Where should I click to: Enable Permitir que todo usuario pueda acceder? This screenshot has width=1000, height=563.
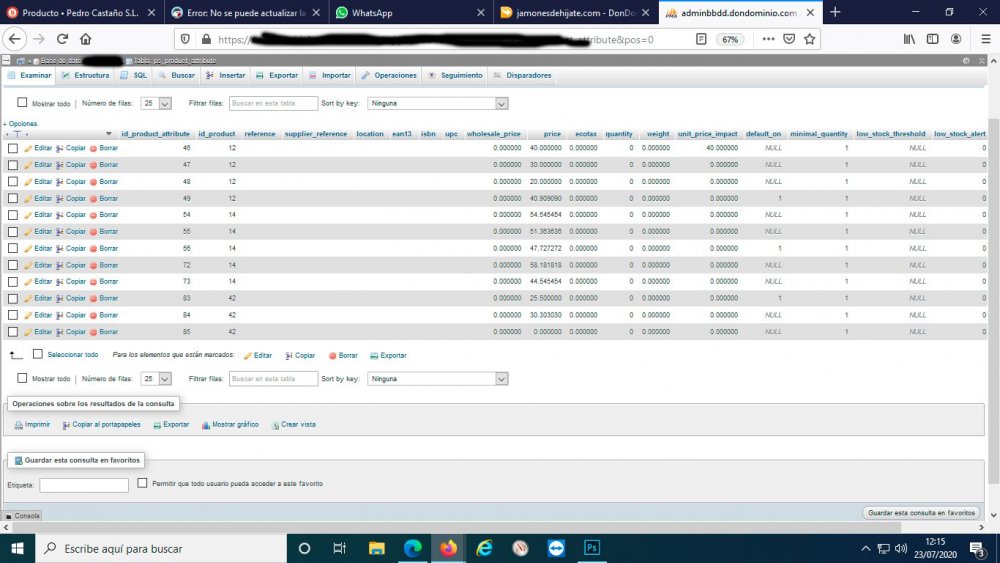pyautogui.click(x=142, y=483)
